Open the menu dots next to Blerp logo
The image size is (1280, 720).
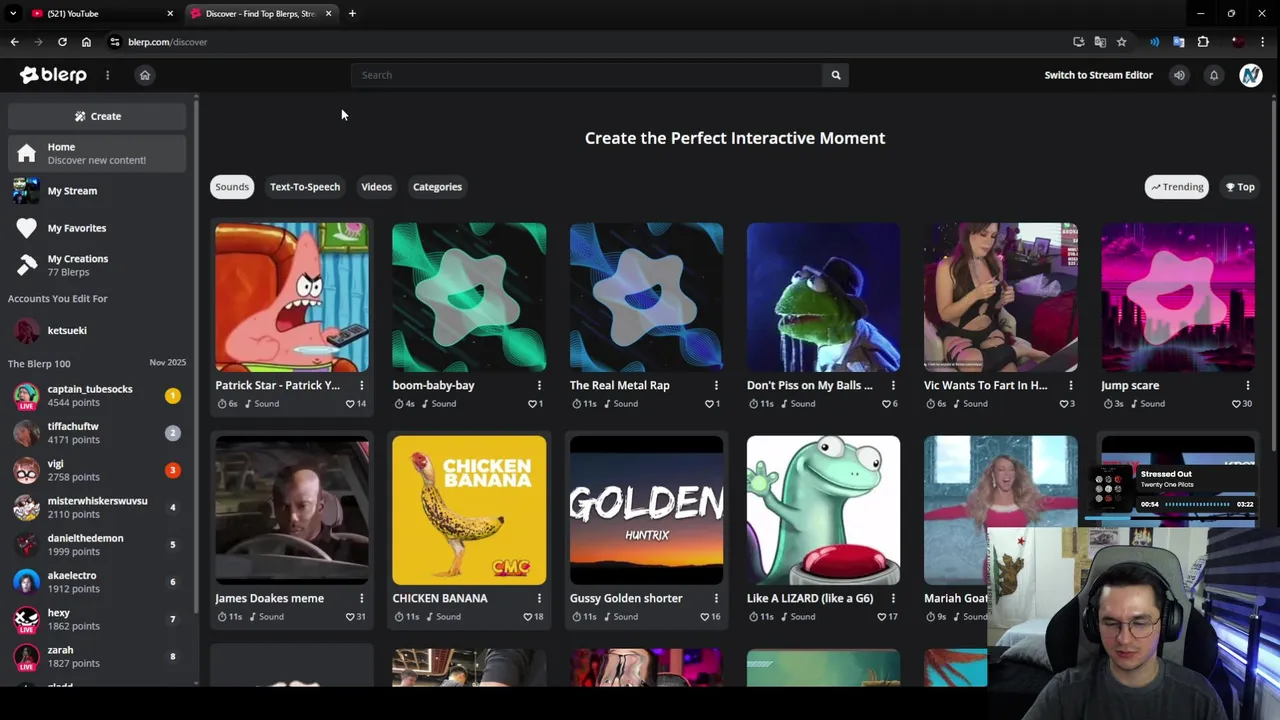[x=107, y=75]
